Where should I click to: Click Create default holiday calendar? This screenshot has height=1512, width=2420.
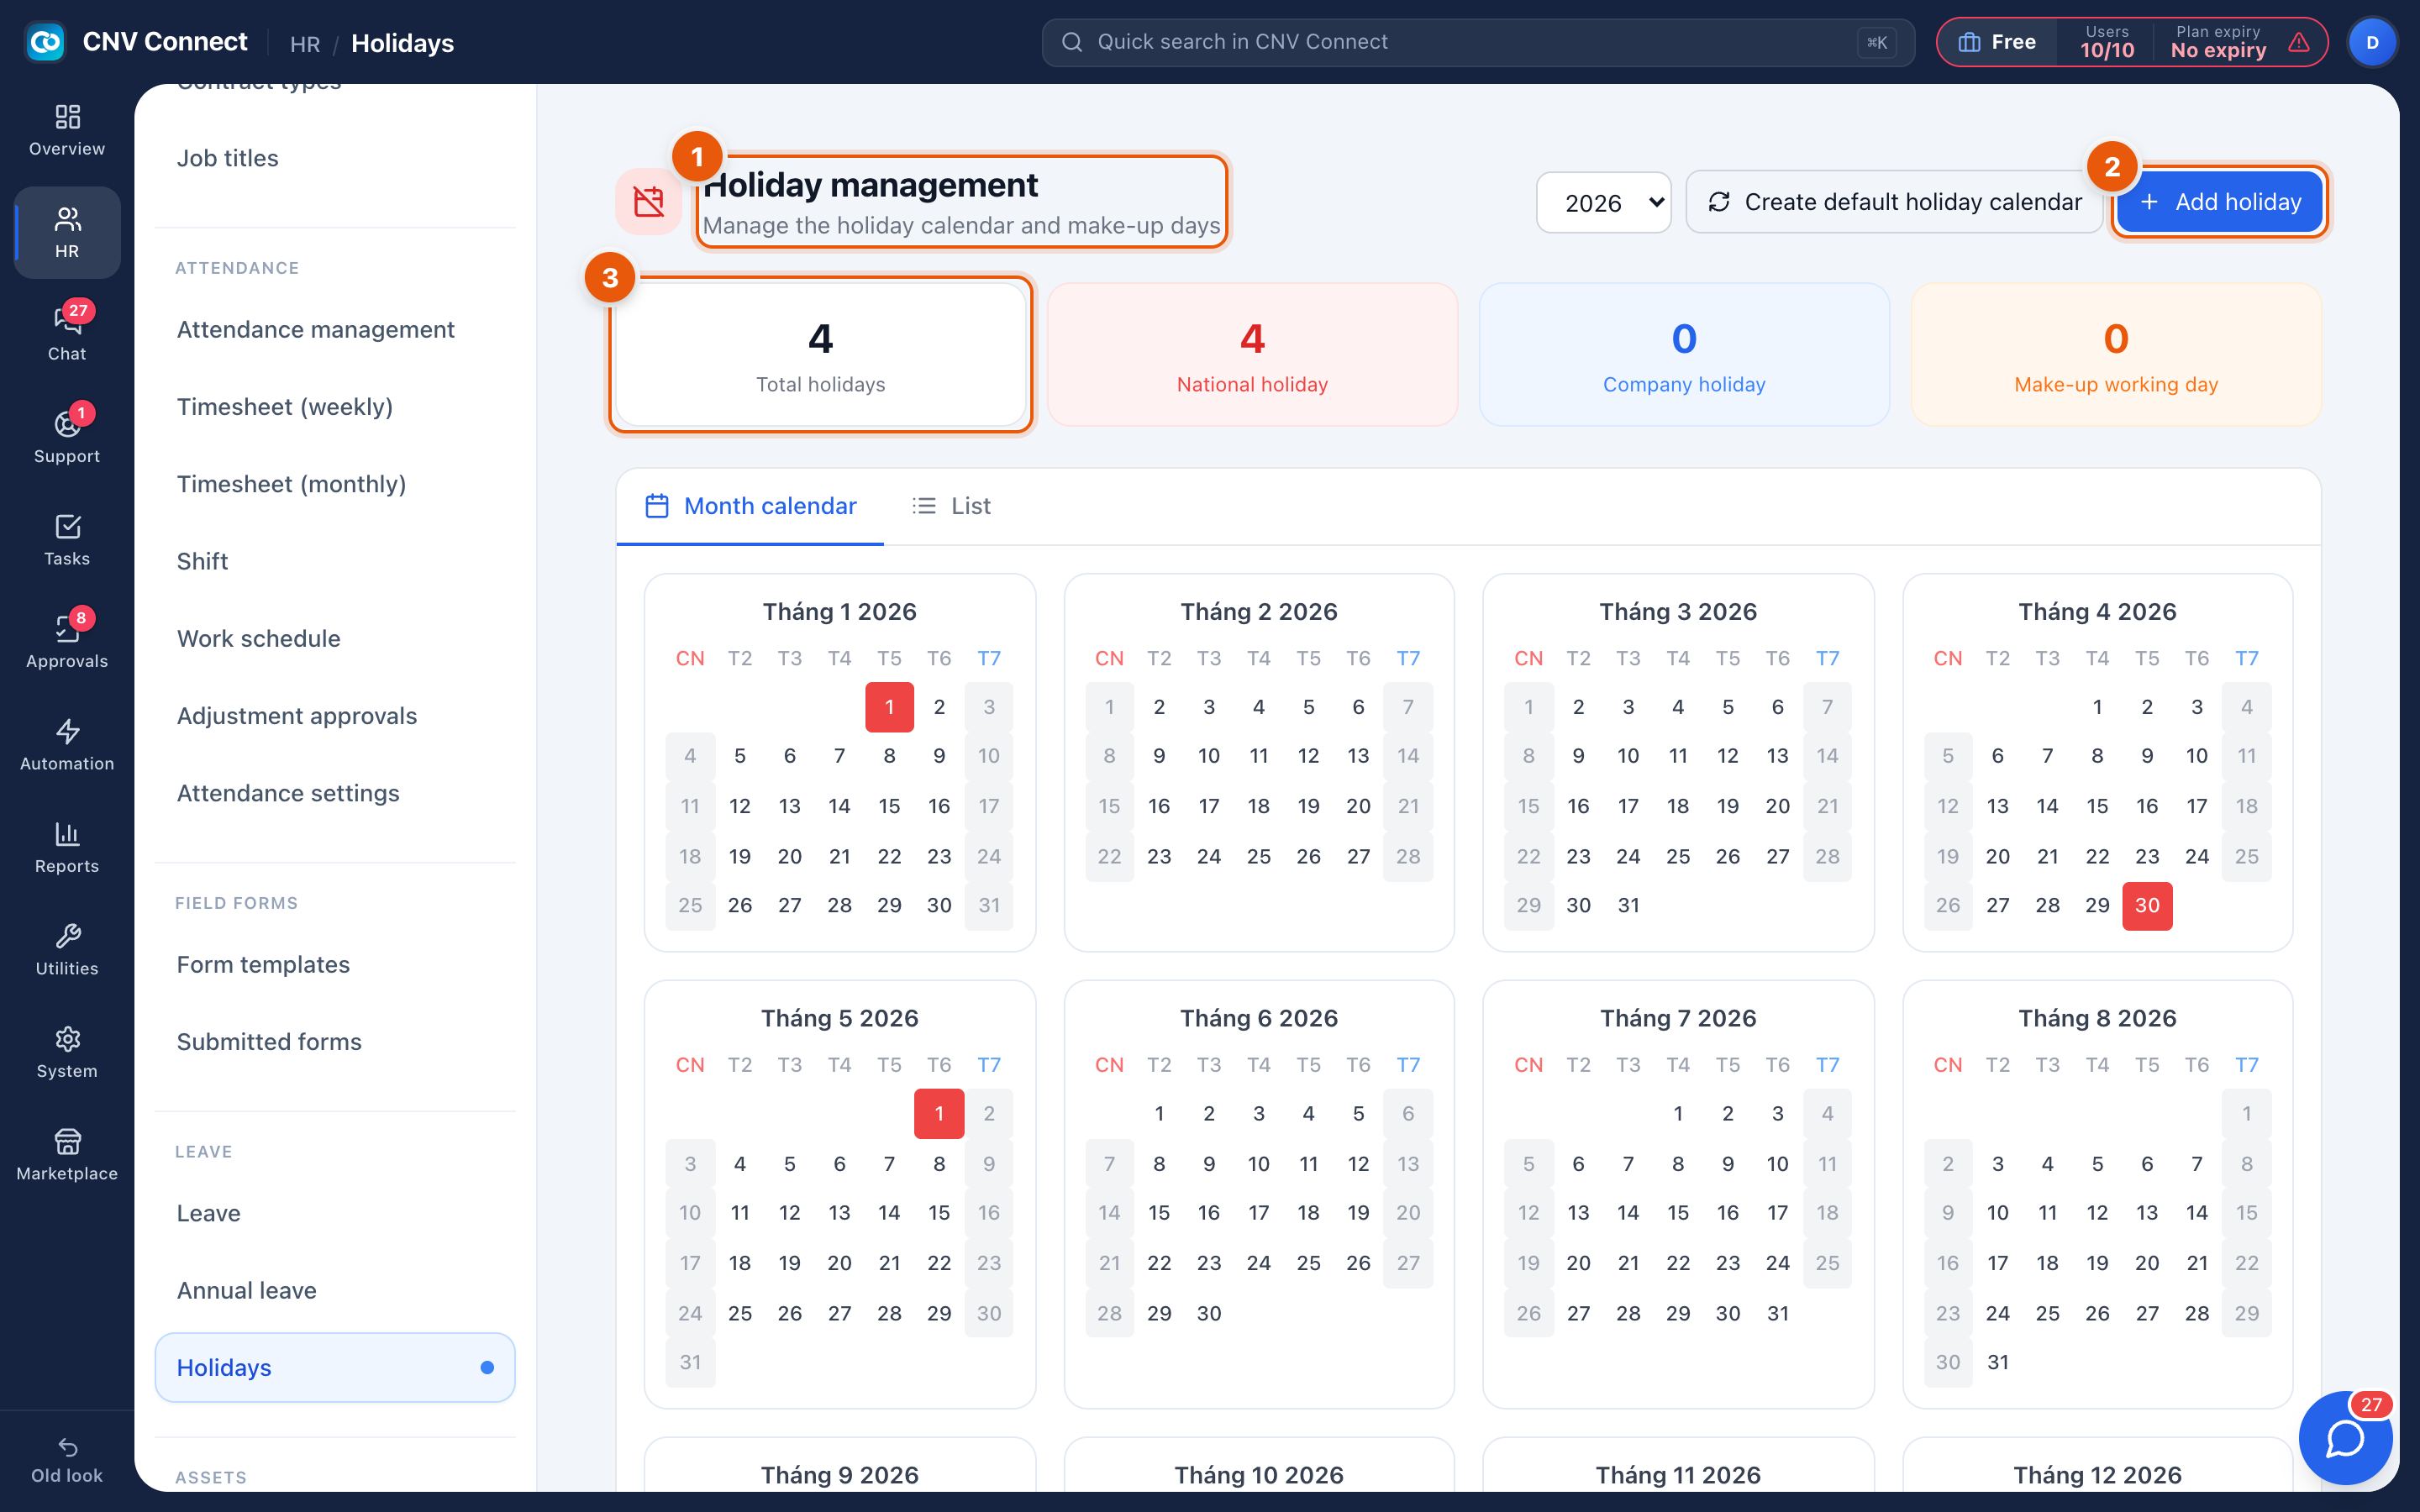(x=1894, y=202)
